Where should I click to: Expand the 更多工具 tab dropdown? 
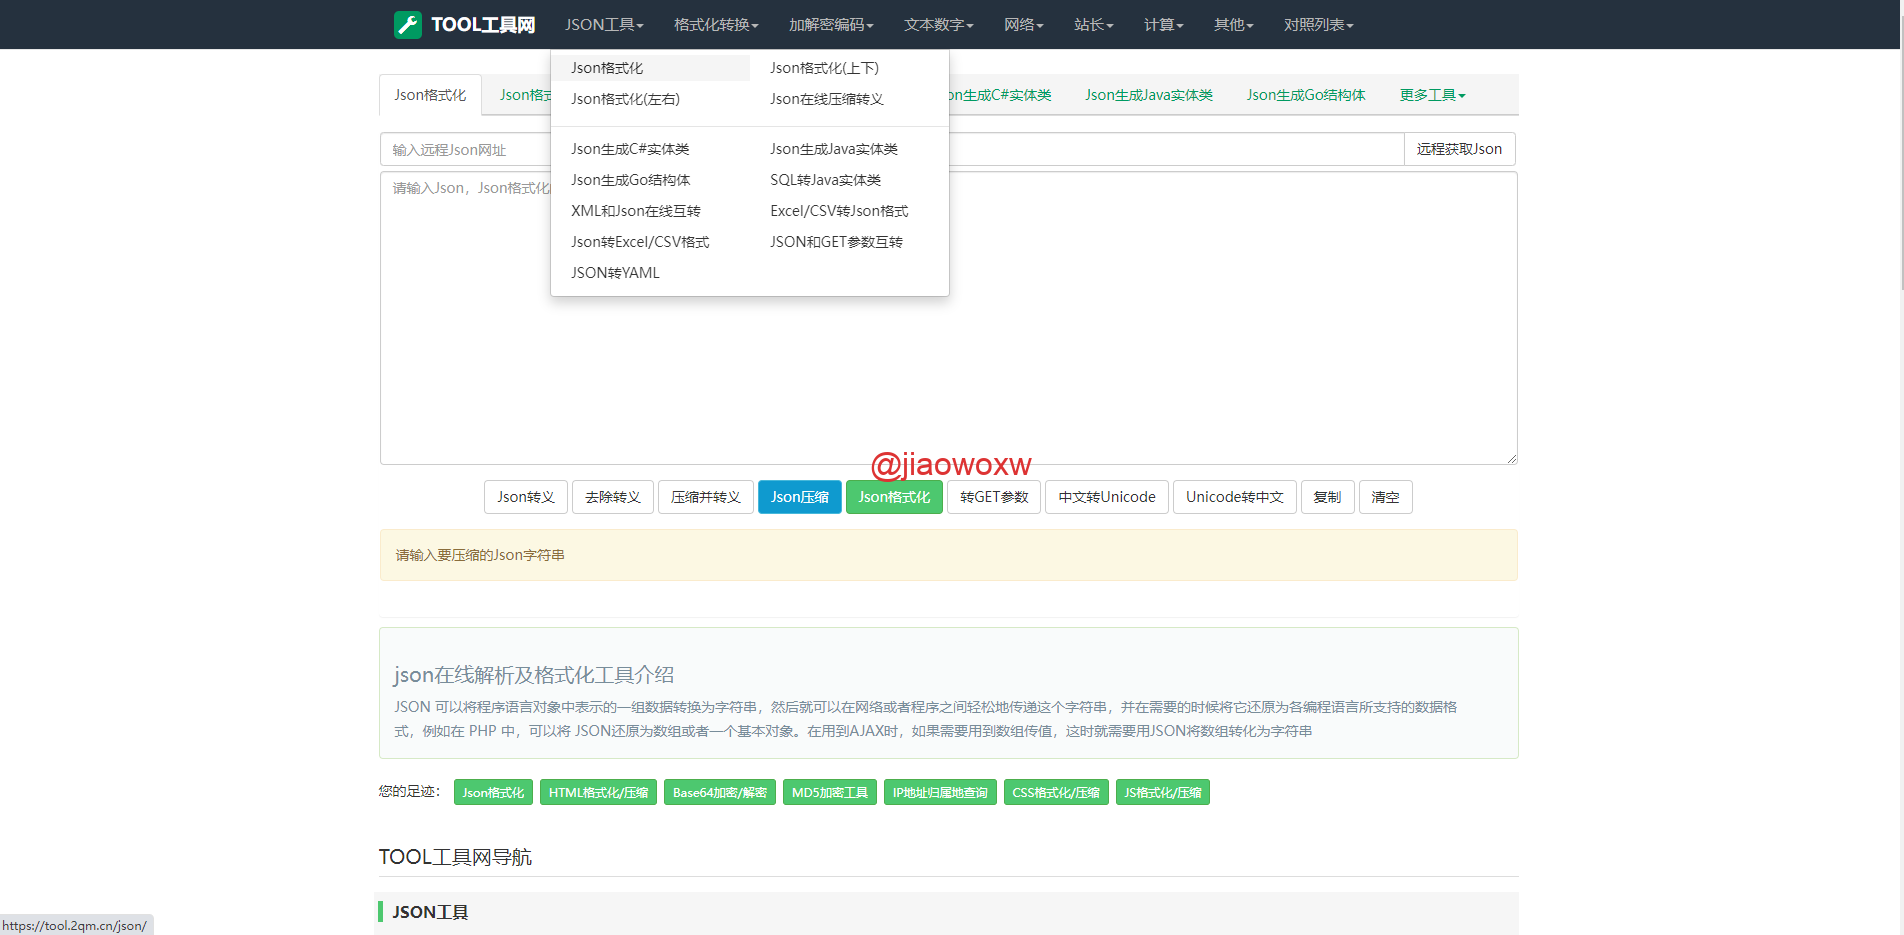[x=1432, y=95]
